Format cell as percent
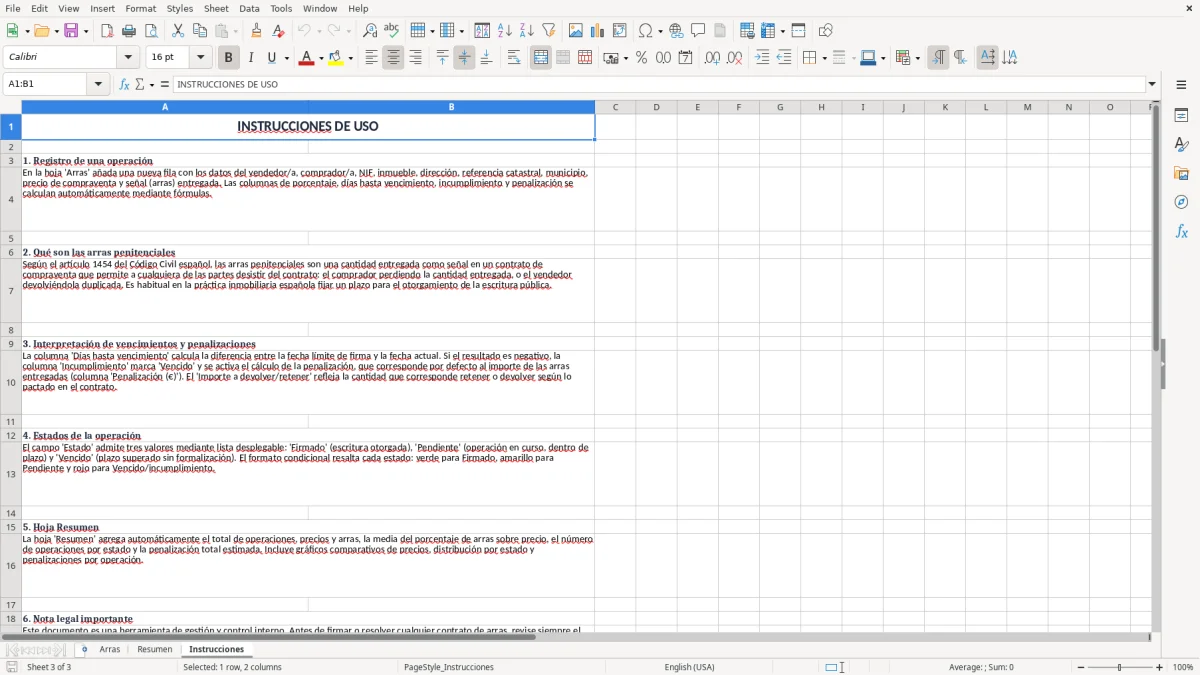 (641, 58)
